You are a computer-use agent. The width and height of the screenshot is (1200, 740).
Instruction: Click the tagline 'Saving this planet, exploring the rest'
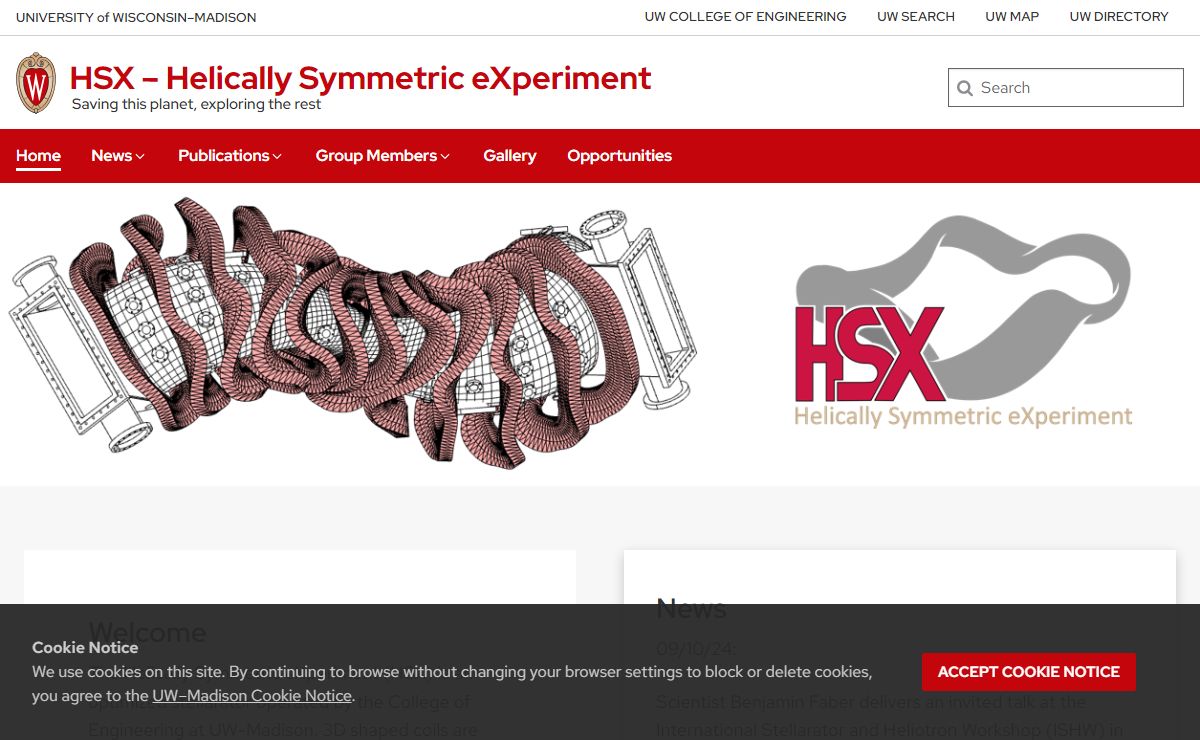pos(196,104)
